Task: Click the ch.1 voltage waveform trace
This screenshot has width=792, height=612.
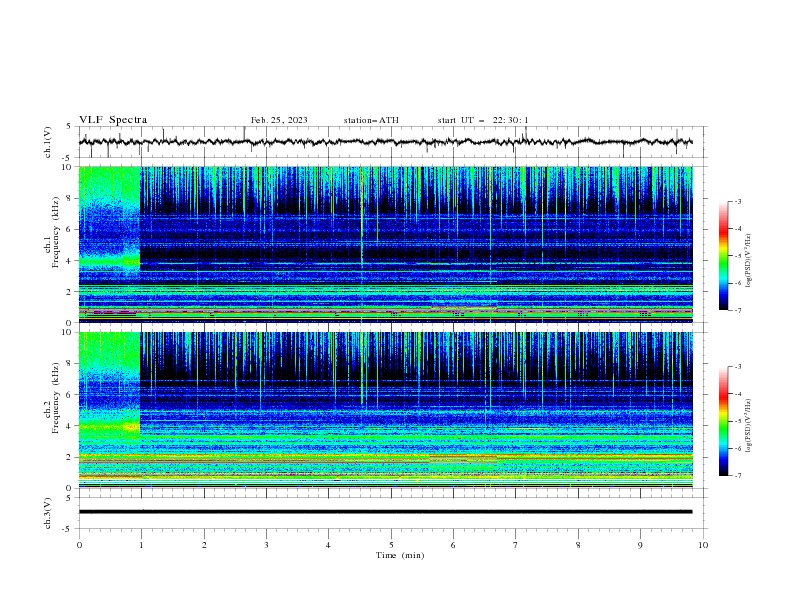Action: [385, 142]
